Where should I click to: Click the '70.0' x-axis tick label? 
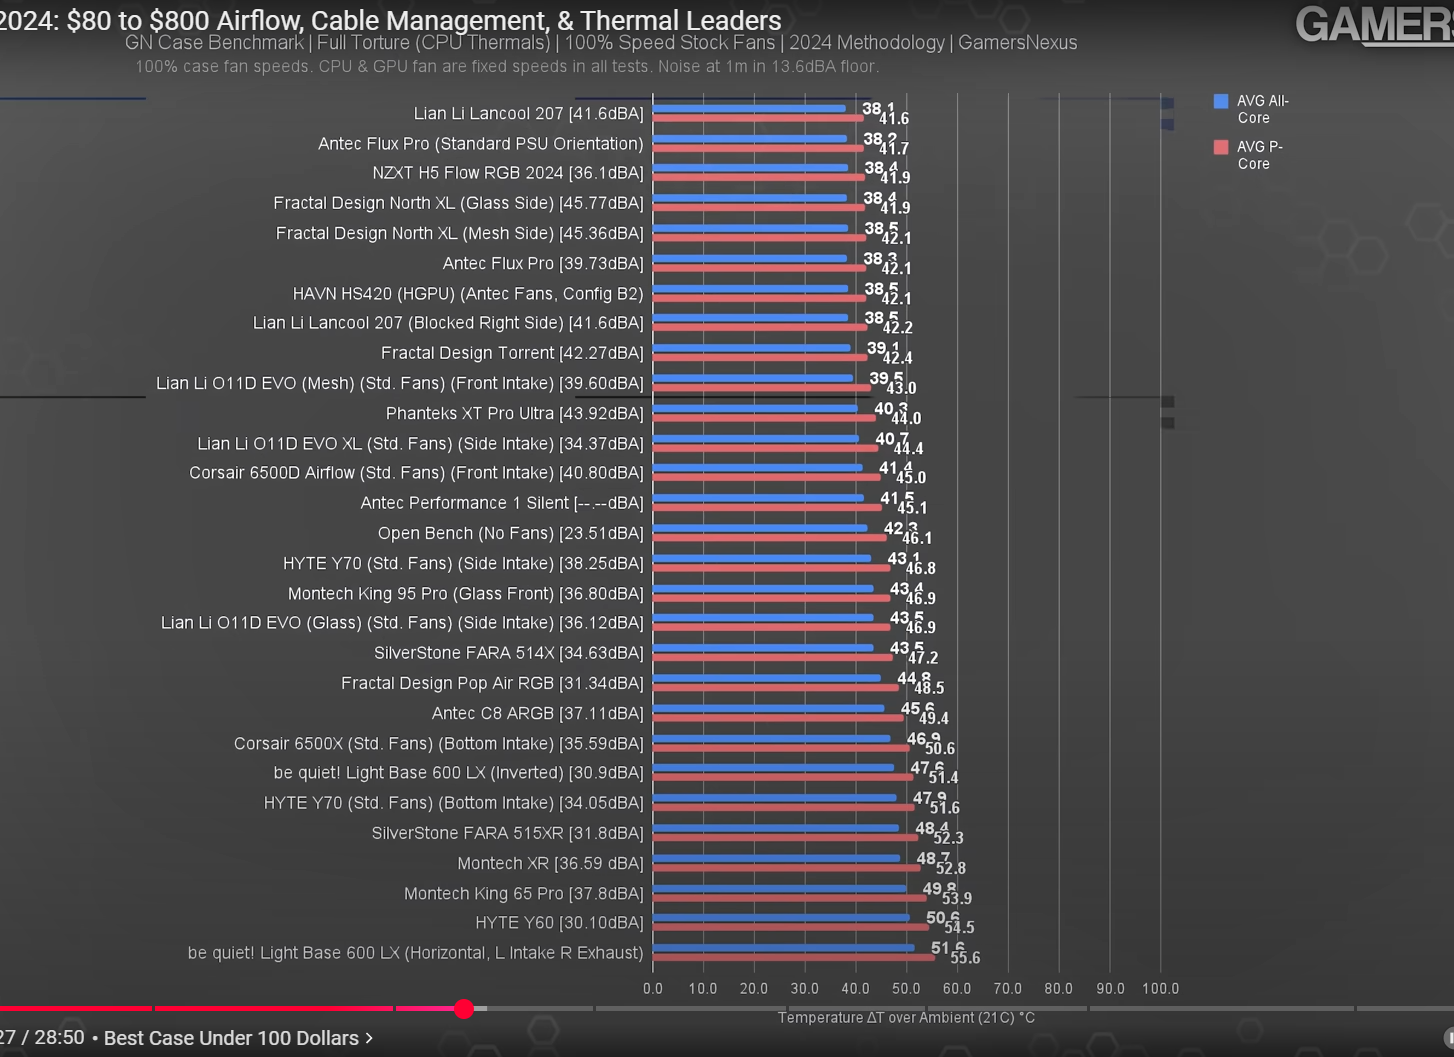(1008, 988)
